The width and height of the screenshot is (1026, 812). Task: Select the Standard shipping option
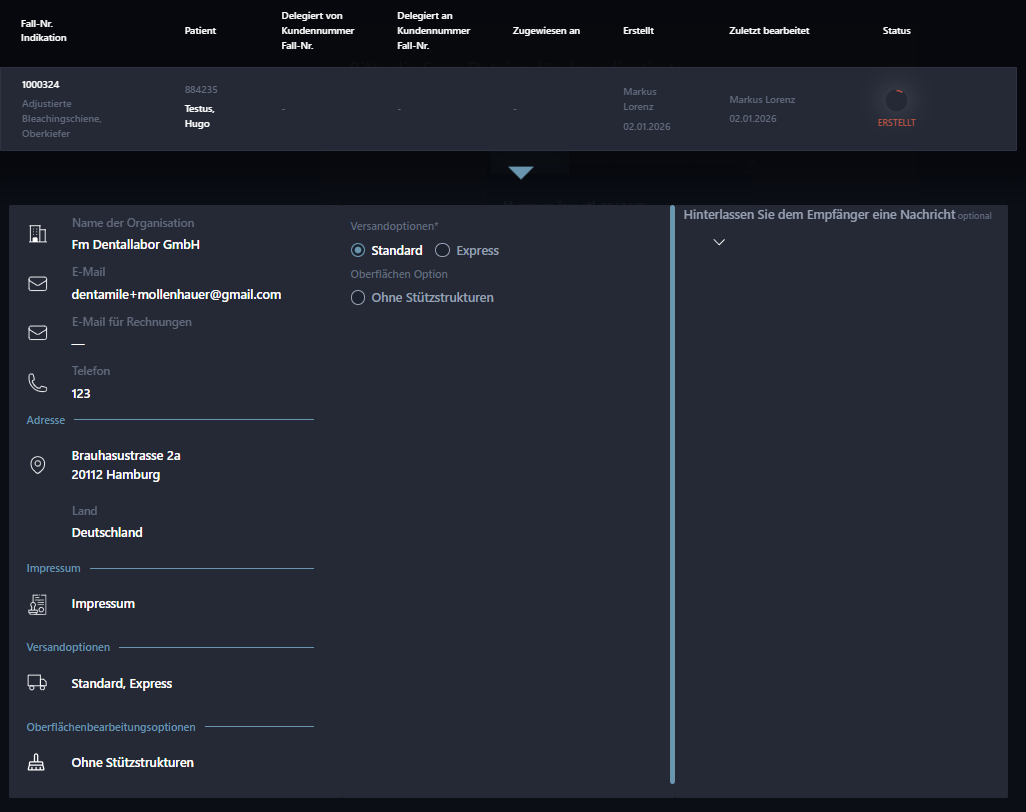point(358,251)
